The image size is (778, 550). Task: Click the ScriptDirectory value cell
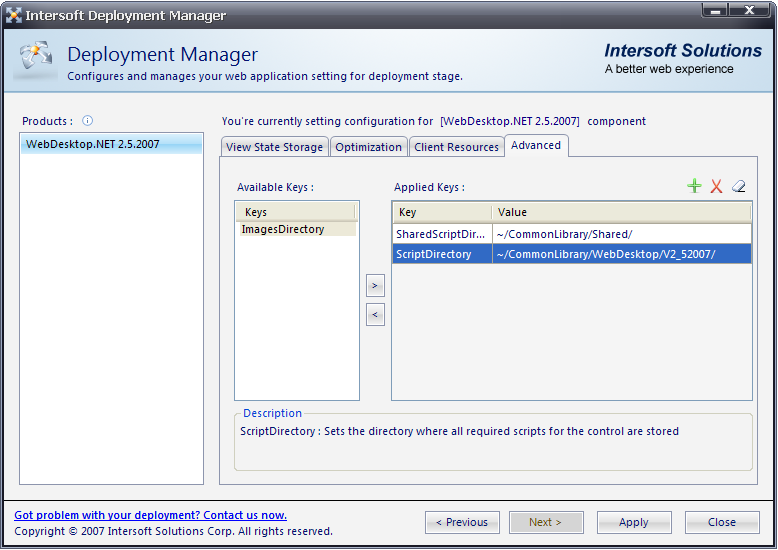click(620, 254)
